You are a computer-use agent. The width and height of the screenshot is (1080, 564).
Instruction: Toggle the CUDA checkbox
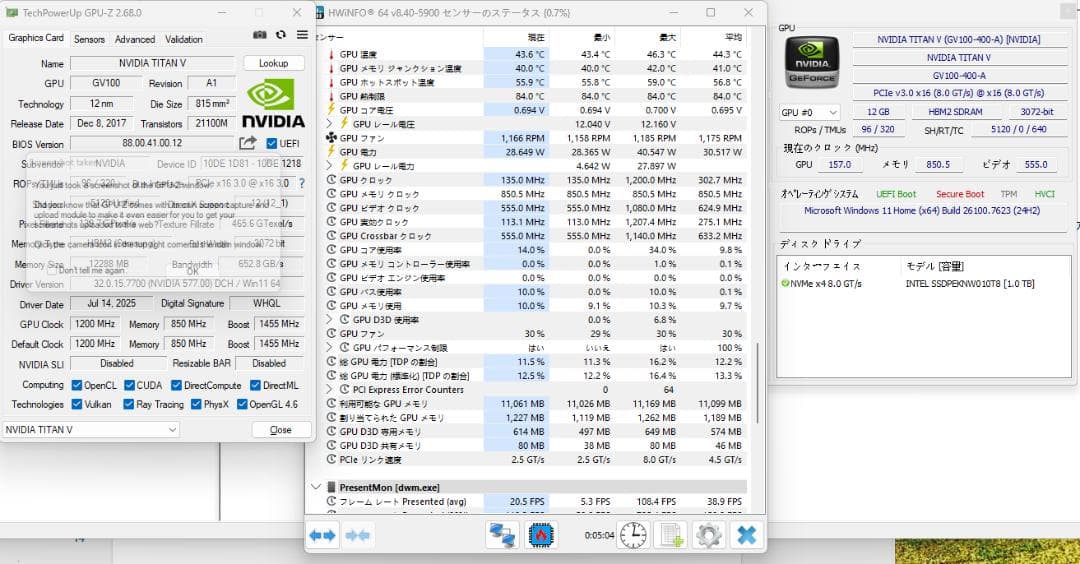pyautogui.click(x=129, y=385)
